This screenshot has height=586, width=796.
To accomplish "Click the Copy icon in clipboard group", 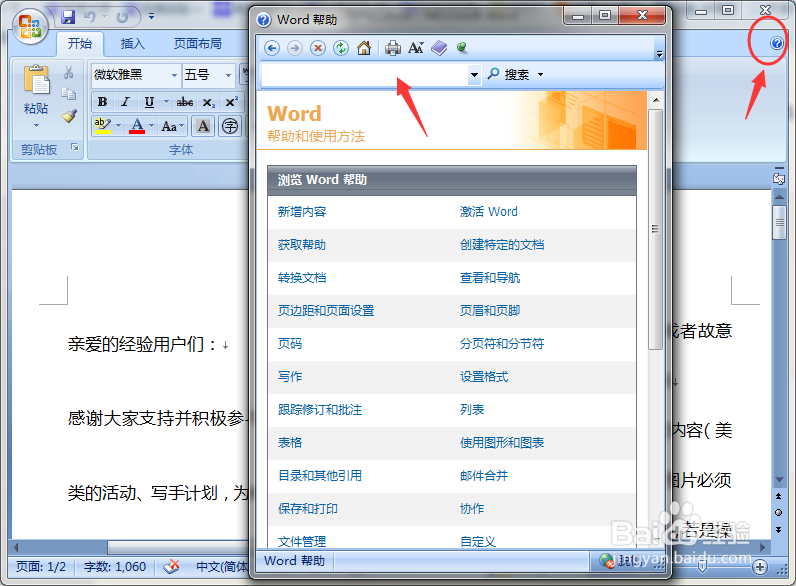I will [69, 93].
